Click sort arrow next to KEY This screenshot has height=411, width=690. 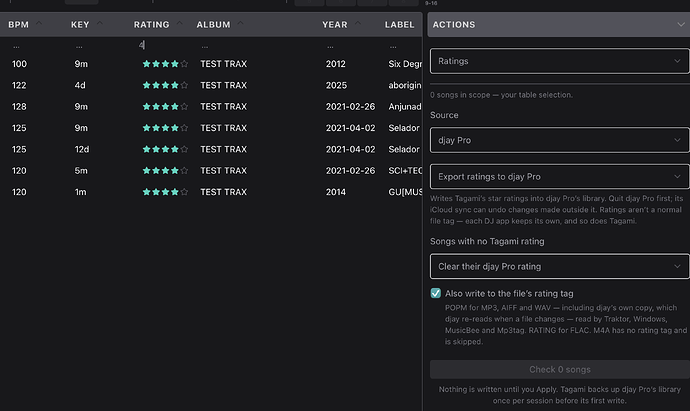click(x=99, y=23)
